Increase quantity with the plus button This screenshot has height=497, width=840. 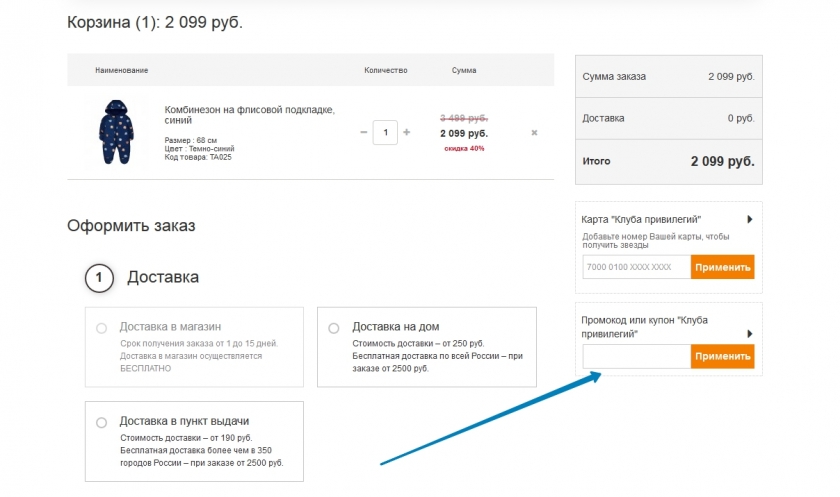point(406,132)
